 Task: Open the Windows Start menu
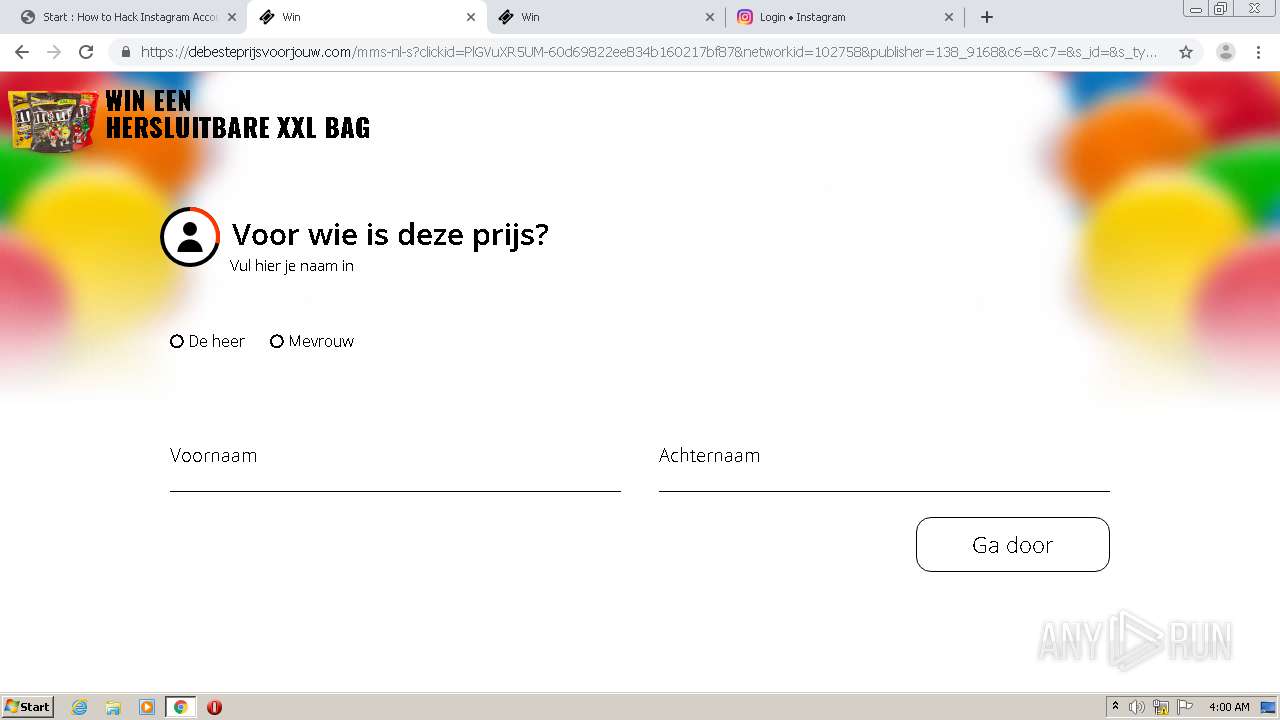[28, 707]
